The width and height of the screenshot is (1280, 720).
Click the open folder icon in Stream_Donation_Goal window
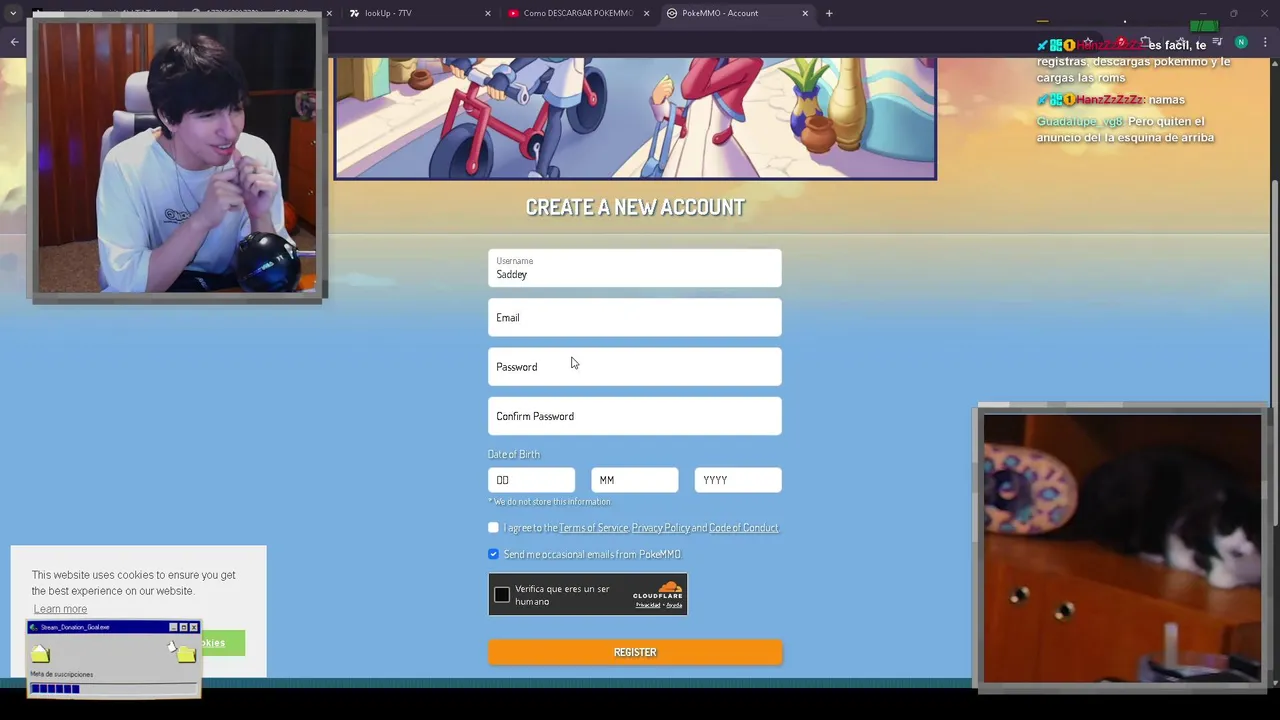click(x=41, y=653)
